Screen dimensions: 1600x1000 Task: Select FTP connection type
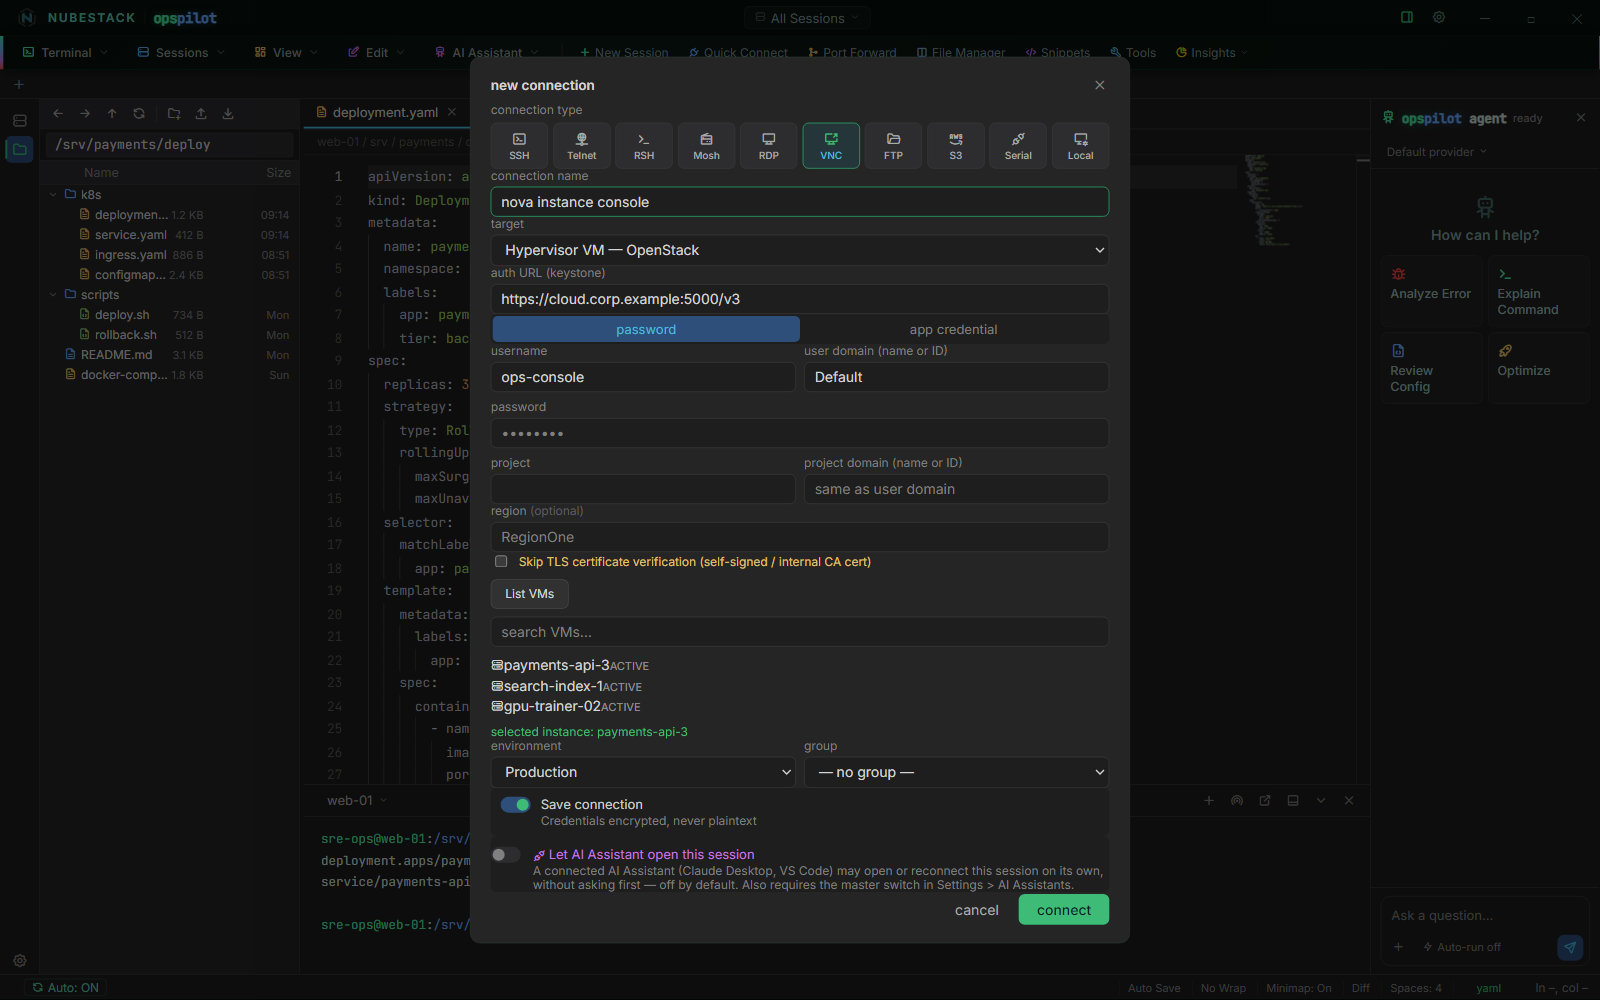pos(893,146)
